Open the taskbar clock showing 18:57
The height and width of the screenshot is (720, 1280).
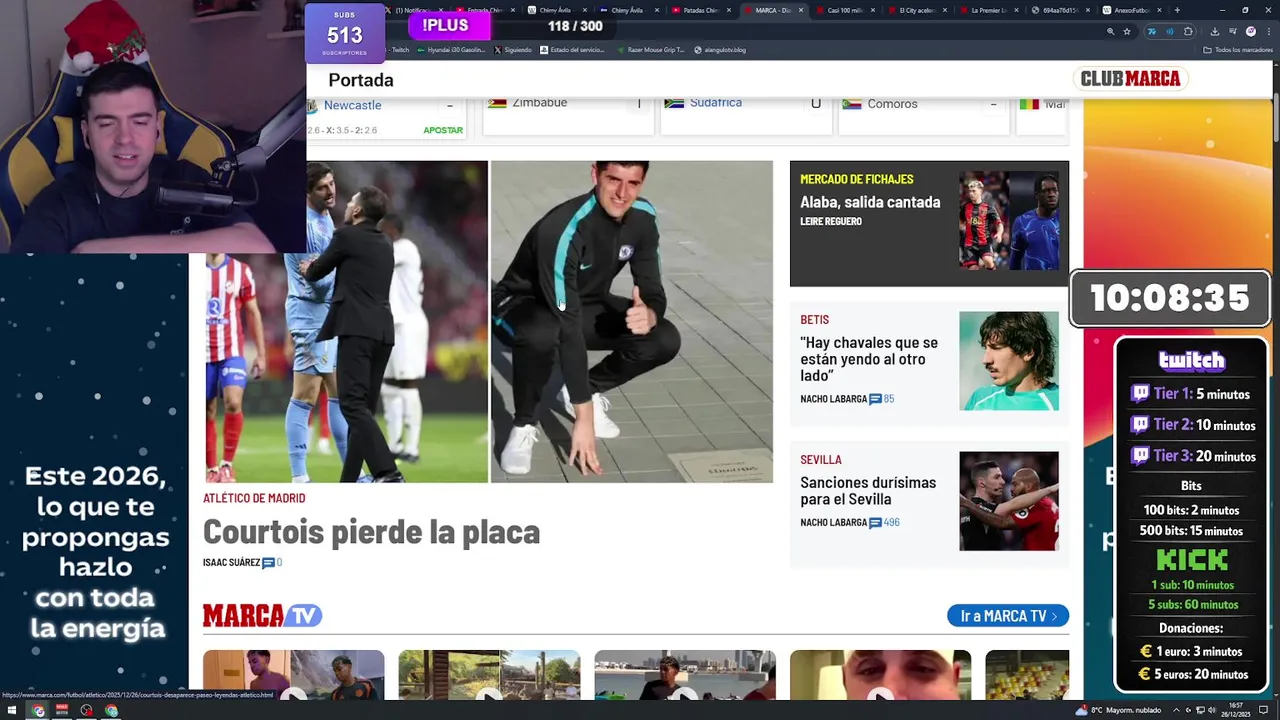(1236, 710)
